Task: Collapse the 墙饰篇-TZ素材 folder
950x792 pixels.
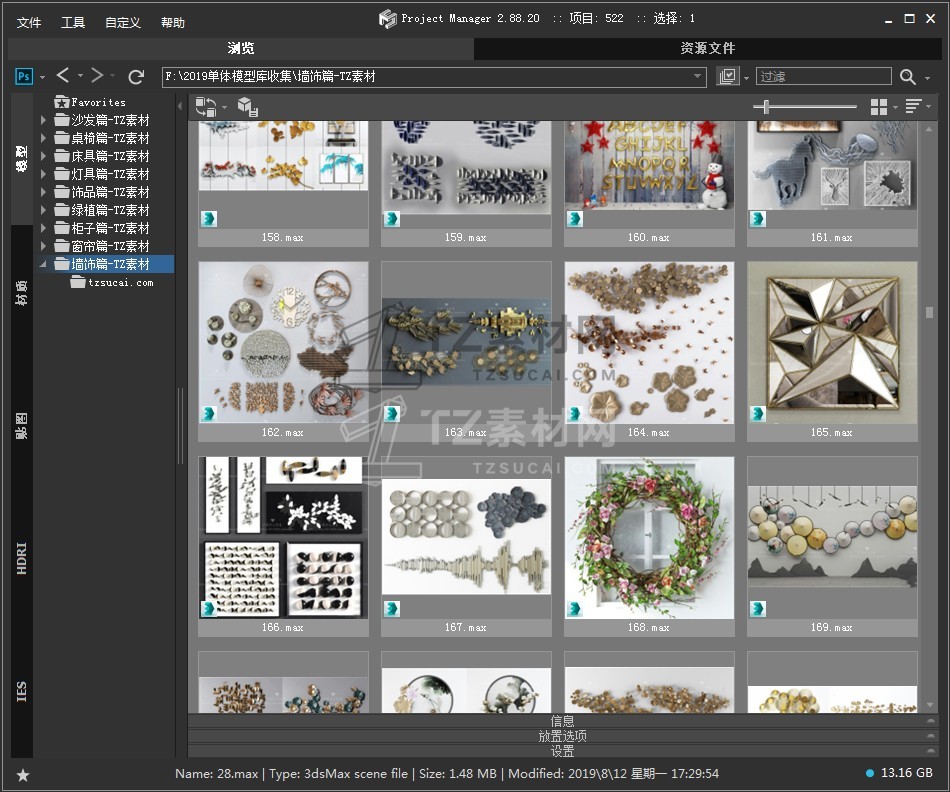Action: pyautogui.click(x=44, y=265)
